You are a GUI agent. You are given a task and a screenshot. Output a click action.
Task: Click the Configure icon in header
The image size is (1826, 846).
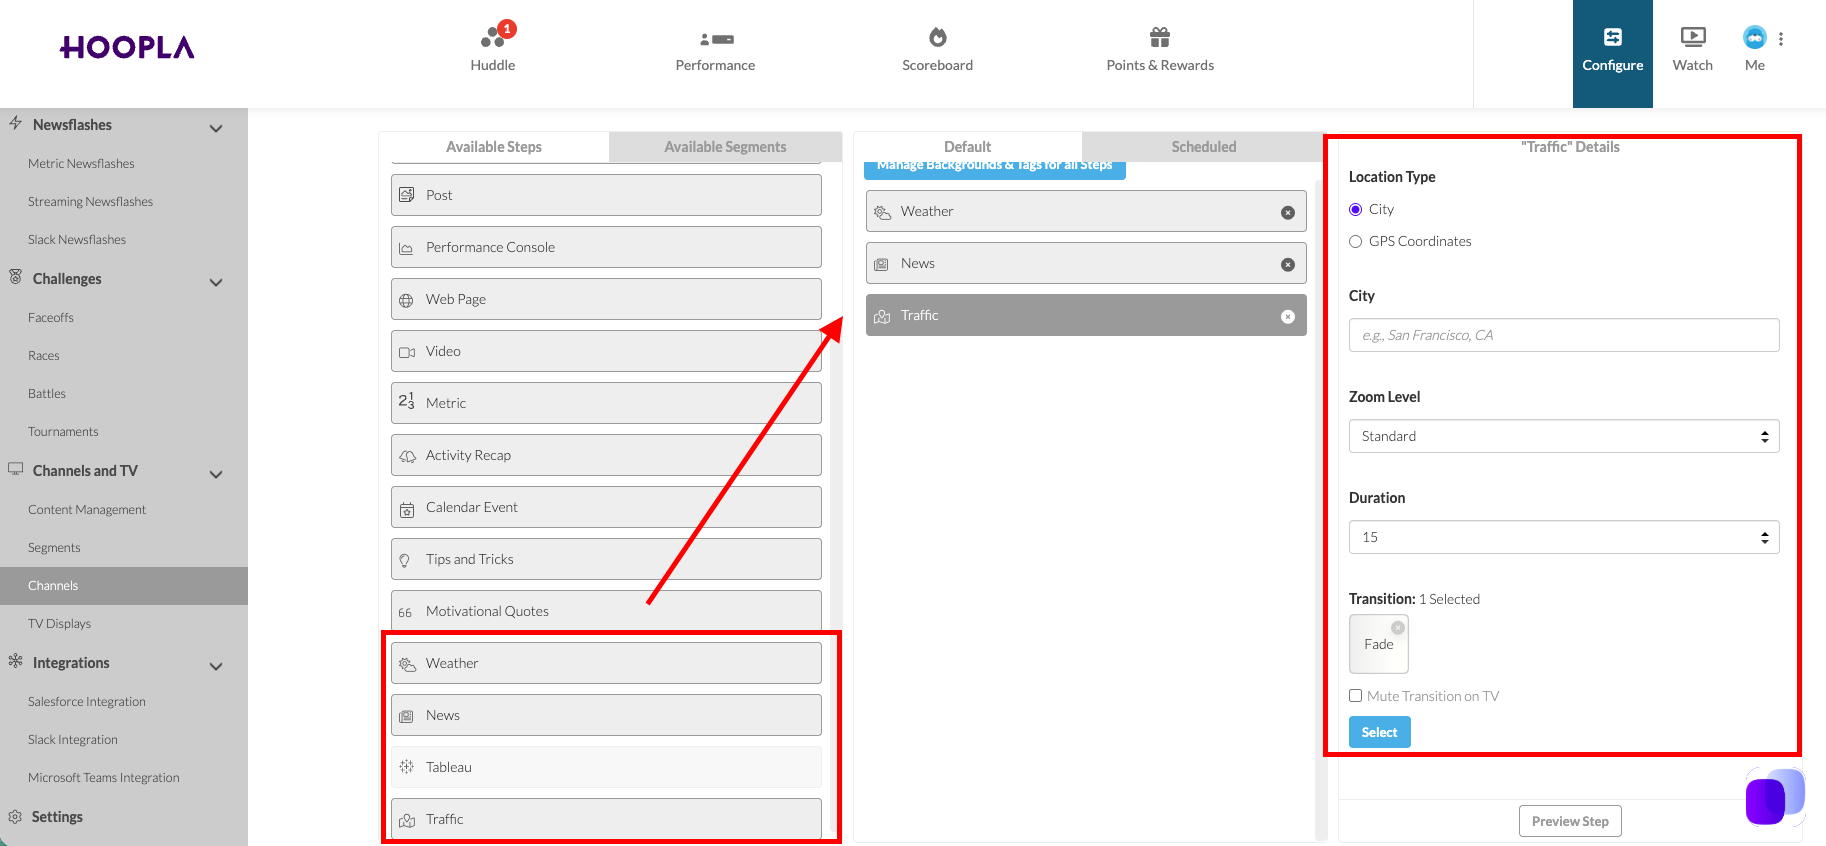coord(1613,37)
